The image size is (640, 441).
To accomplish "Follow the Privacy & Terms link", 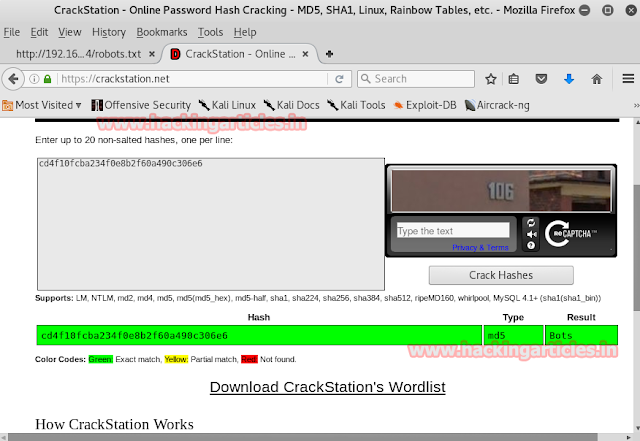I will tap(480, 247).
